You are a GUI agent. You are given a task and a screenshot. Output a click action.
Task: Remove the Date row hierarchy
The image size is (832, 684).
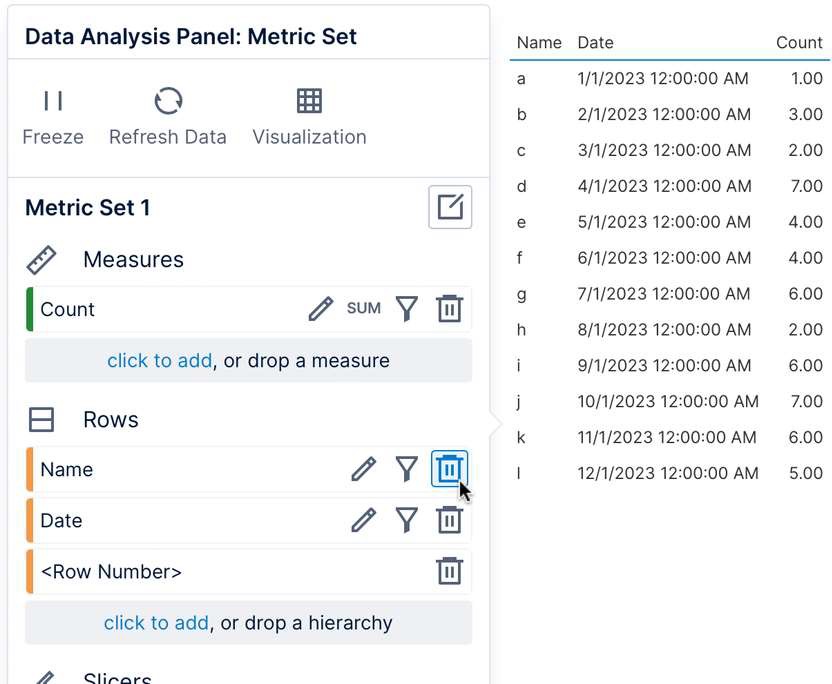(450, 520)
